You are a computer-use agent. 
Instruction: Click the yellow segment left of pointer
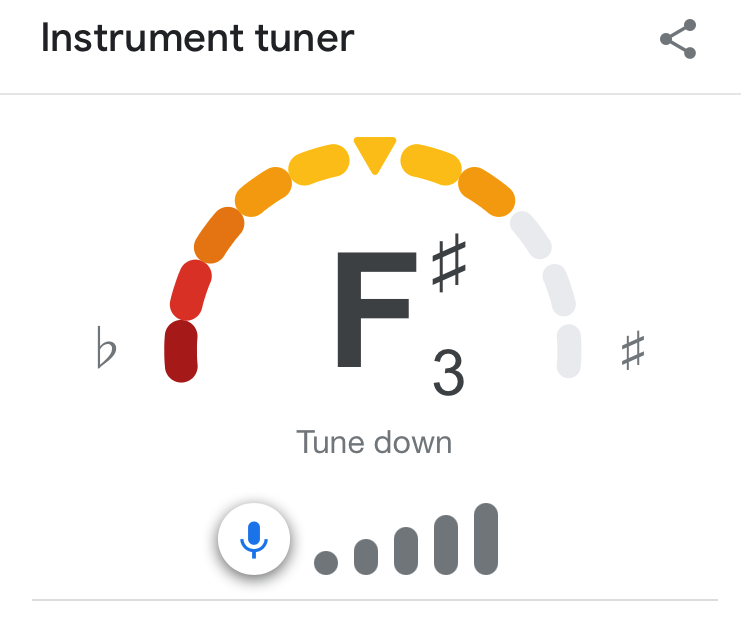pos(319,164)
